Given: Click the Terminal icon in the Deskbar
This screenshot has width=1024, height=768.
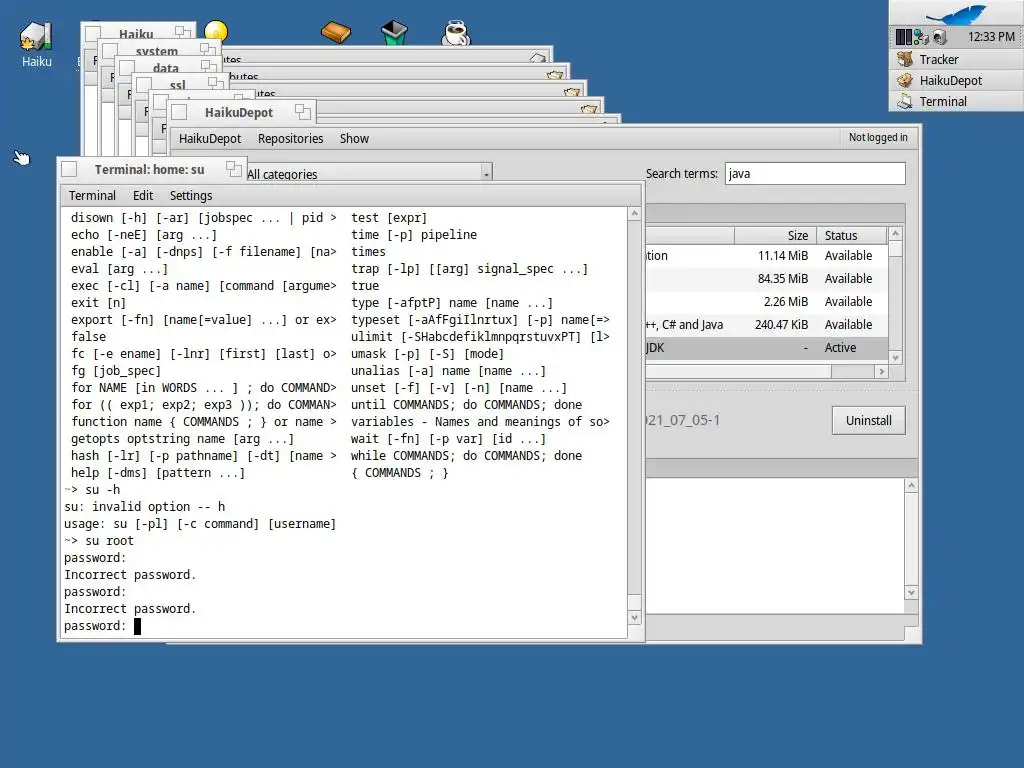Looking at the screenshot, I should (x=904, y=101).
